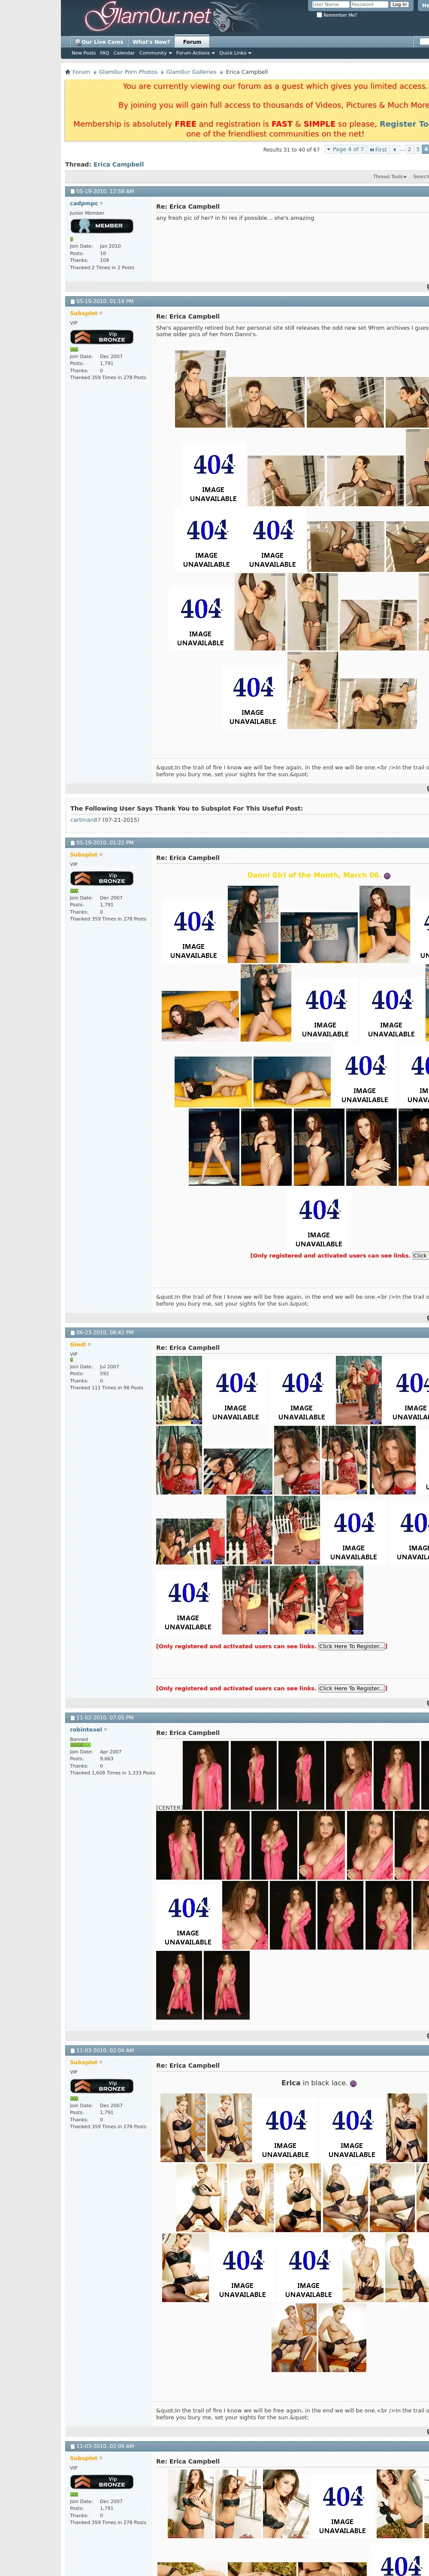Click the post icon beside 05-19-2010, 12:58 AM
The width and height of the screenshot is (429, 2576).
[72, 191]
